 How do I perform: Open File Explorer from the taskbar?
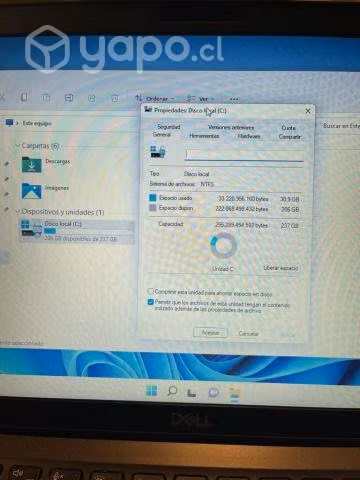[x=235, y=394]
